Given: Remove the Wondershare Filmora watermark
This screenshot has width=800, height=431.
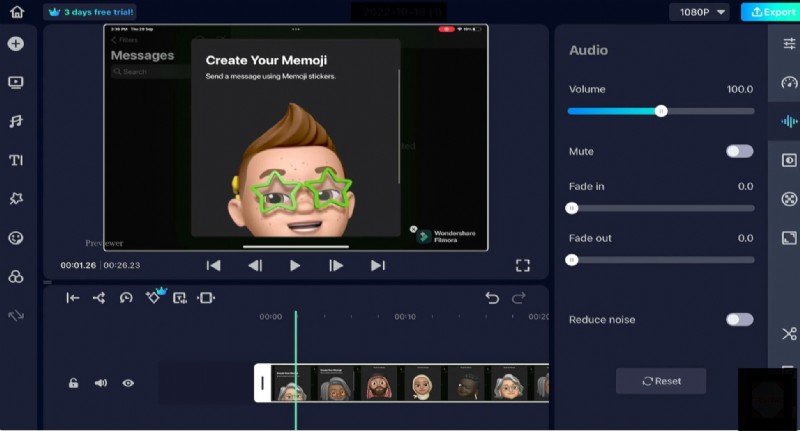Looking at the screenshot, I should (413, 229).
